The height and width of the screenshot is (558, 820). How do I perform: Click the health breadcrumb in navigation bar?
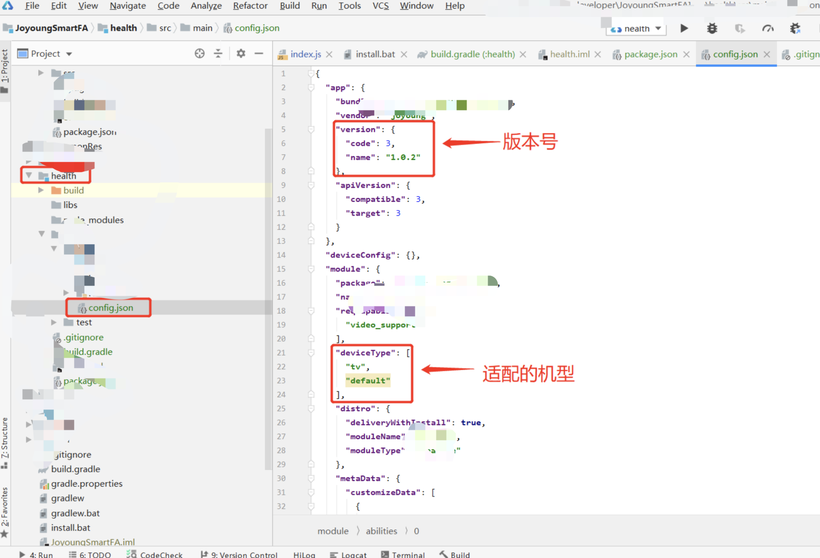point(123,28)
